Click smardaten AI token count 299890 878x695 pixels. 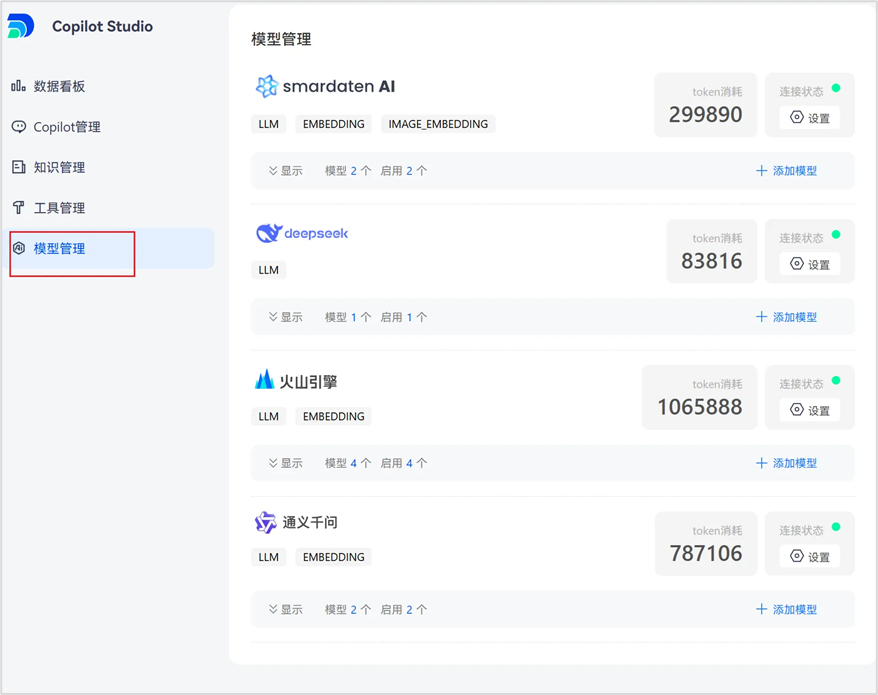[x=706, y=114]
